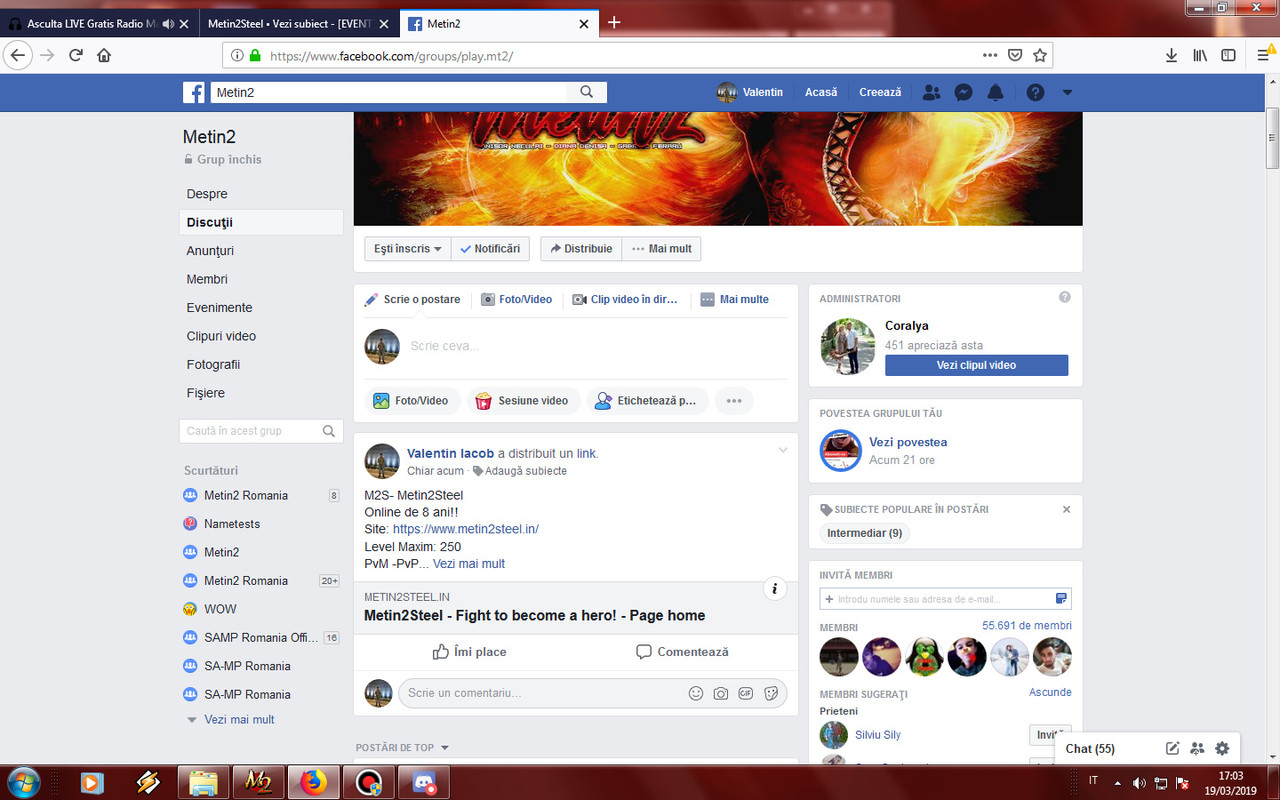1280x800 pixels.
Task: Open the help question mark icon
Action: click(x=1035, y=92)
